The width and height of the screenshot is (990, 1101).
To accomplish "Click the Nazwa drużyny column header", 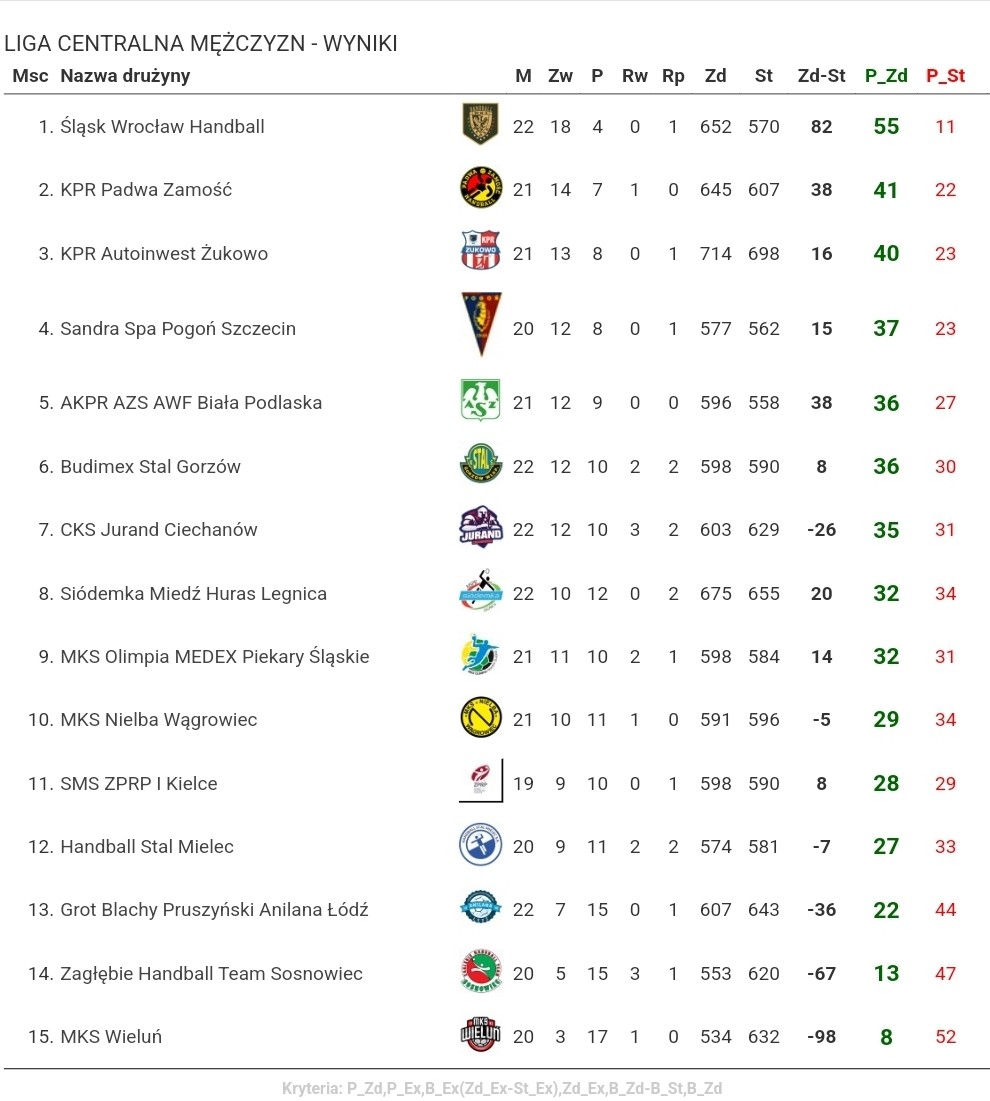I will point(125,76).
